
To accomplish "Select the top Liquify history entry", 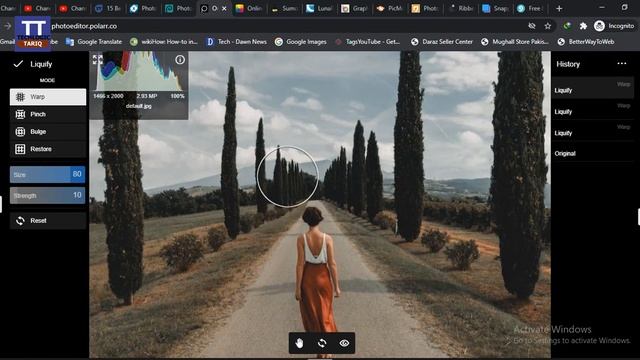I will click(x=593, y=88).
